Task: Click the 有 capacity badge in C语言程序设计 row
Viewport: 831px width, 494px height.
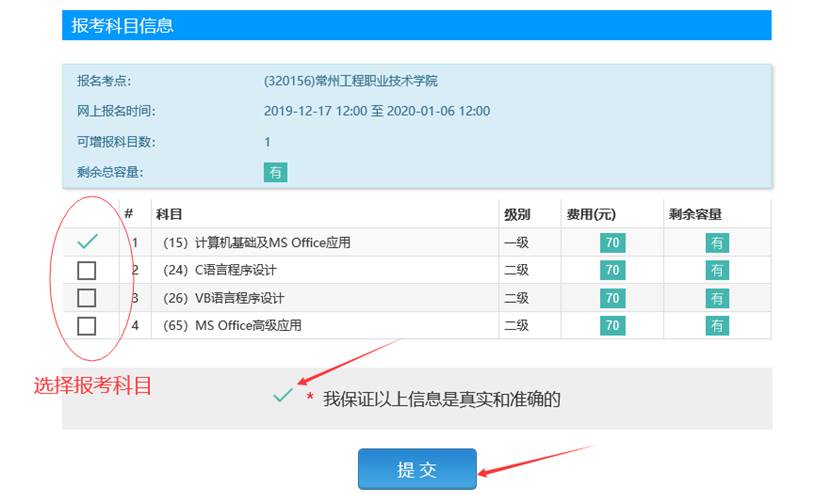Action: click(x=717, y=270)
